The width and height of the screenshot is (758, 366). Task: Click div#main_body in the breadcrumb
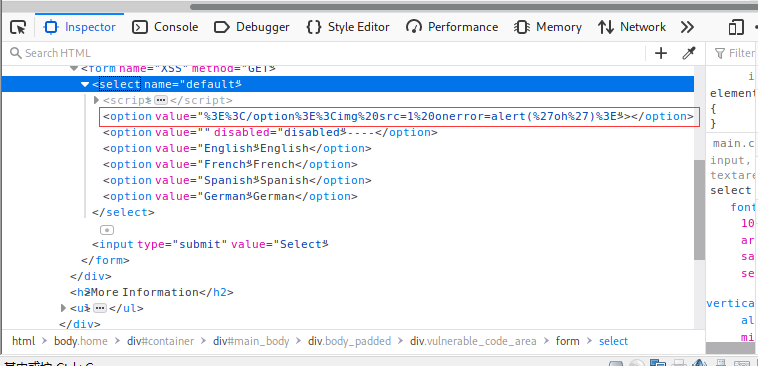251,341
